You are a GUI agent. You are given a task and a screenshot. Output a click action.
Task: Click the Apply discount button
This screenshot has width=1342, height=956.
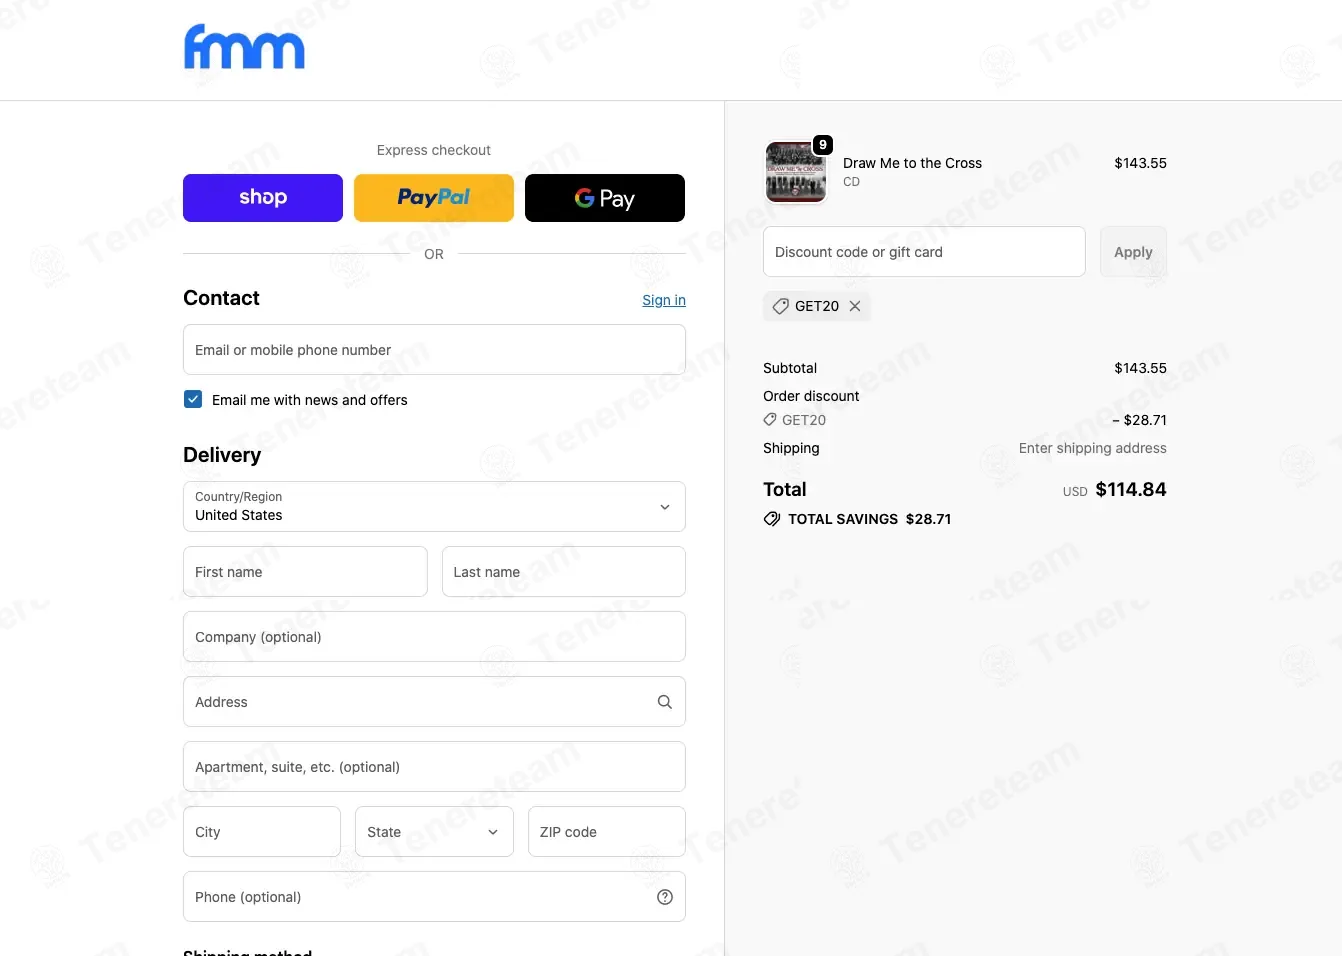(x=1133, y=252)
